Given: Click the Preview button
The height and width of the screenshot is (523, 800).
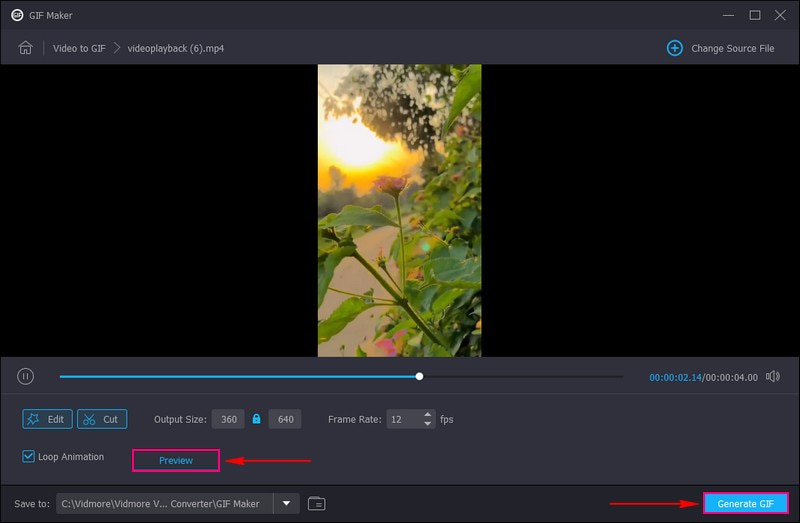Looking at the screenshot, I should click(176, 460).
